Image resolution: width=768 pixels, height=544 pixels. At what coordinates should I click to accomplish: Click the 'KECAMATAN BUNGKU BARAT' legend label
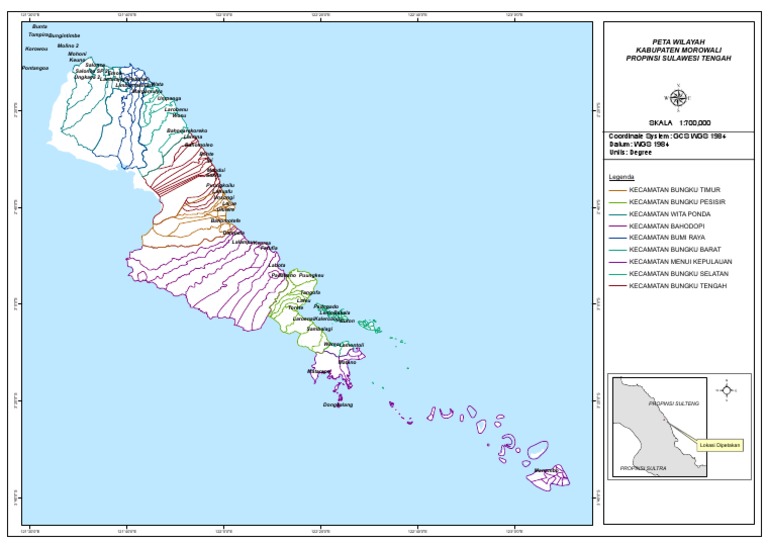675,249
